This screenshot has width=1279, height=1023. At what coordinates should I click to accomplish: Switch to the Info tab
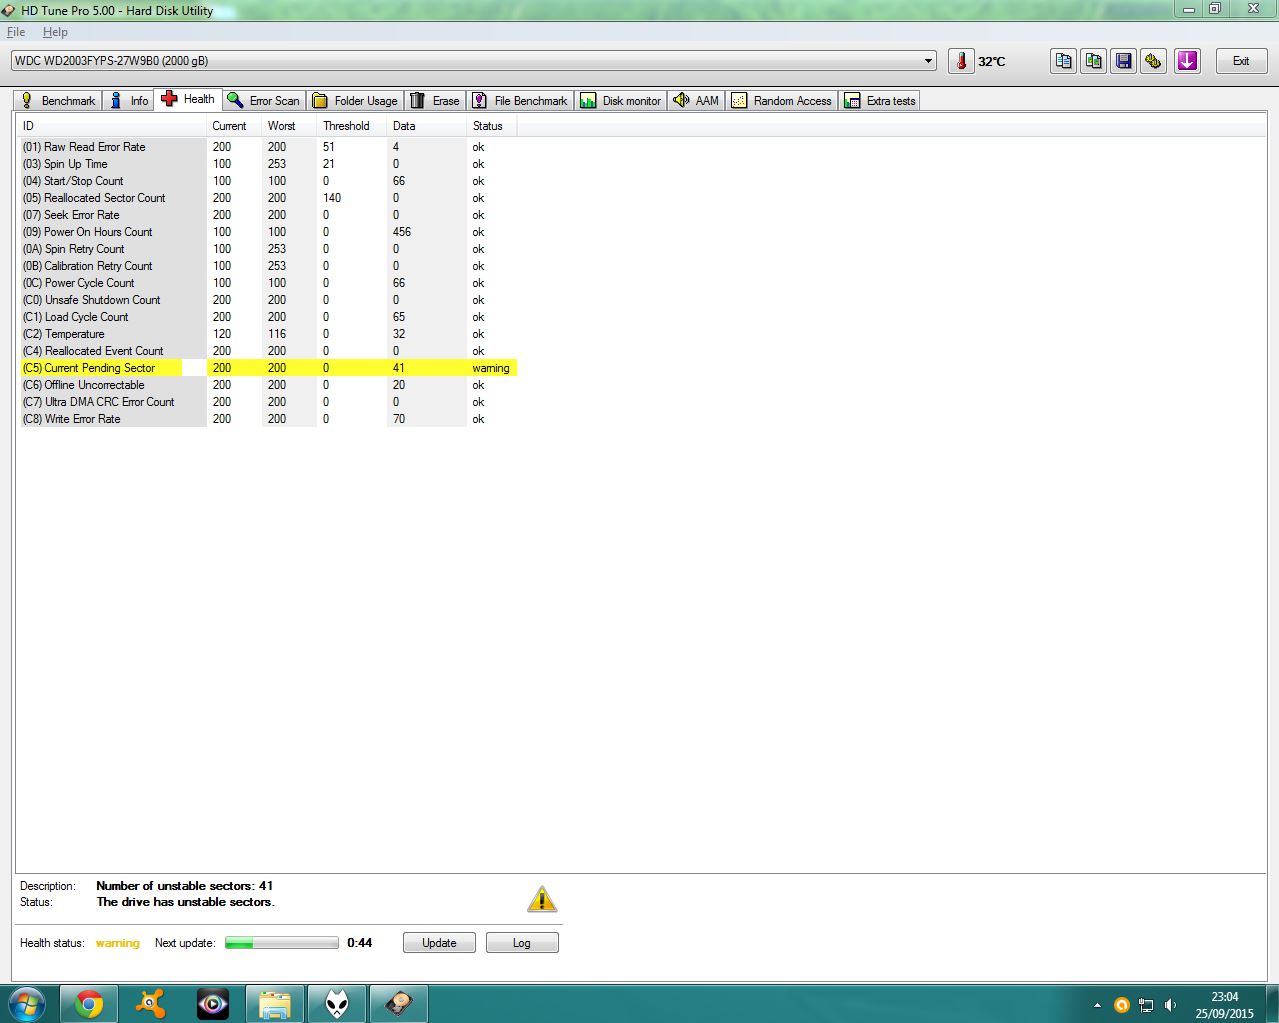click(x=129, y=100)
